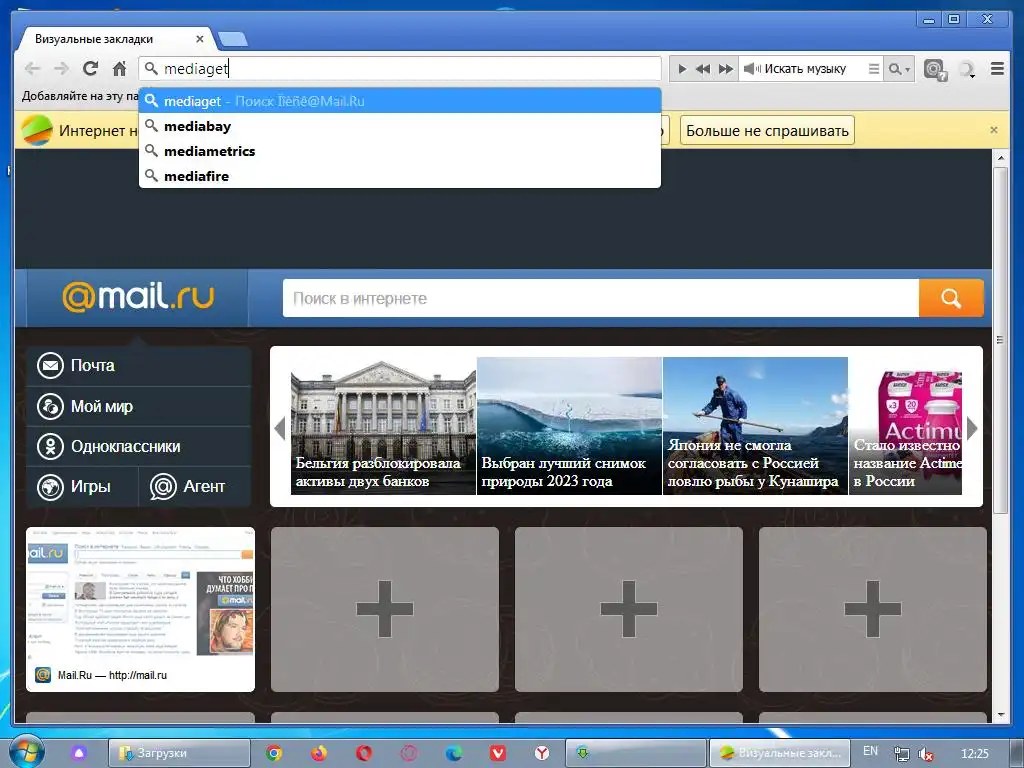
Task: Click the Агент @ icon
Action: point(163,487)
